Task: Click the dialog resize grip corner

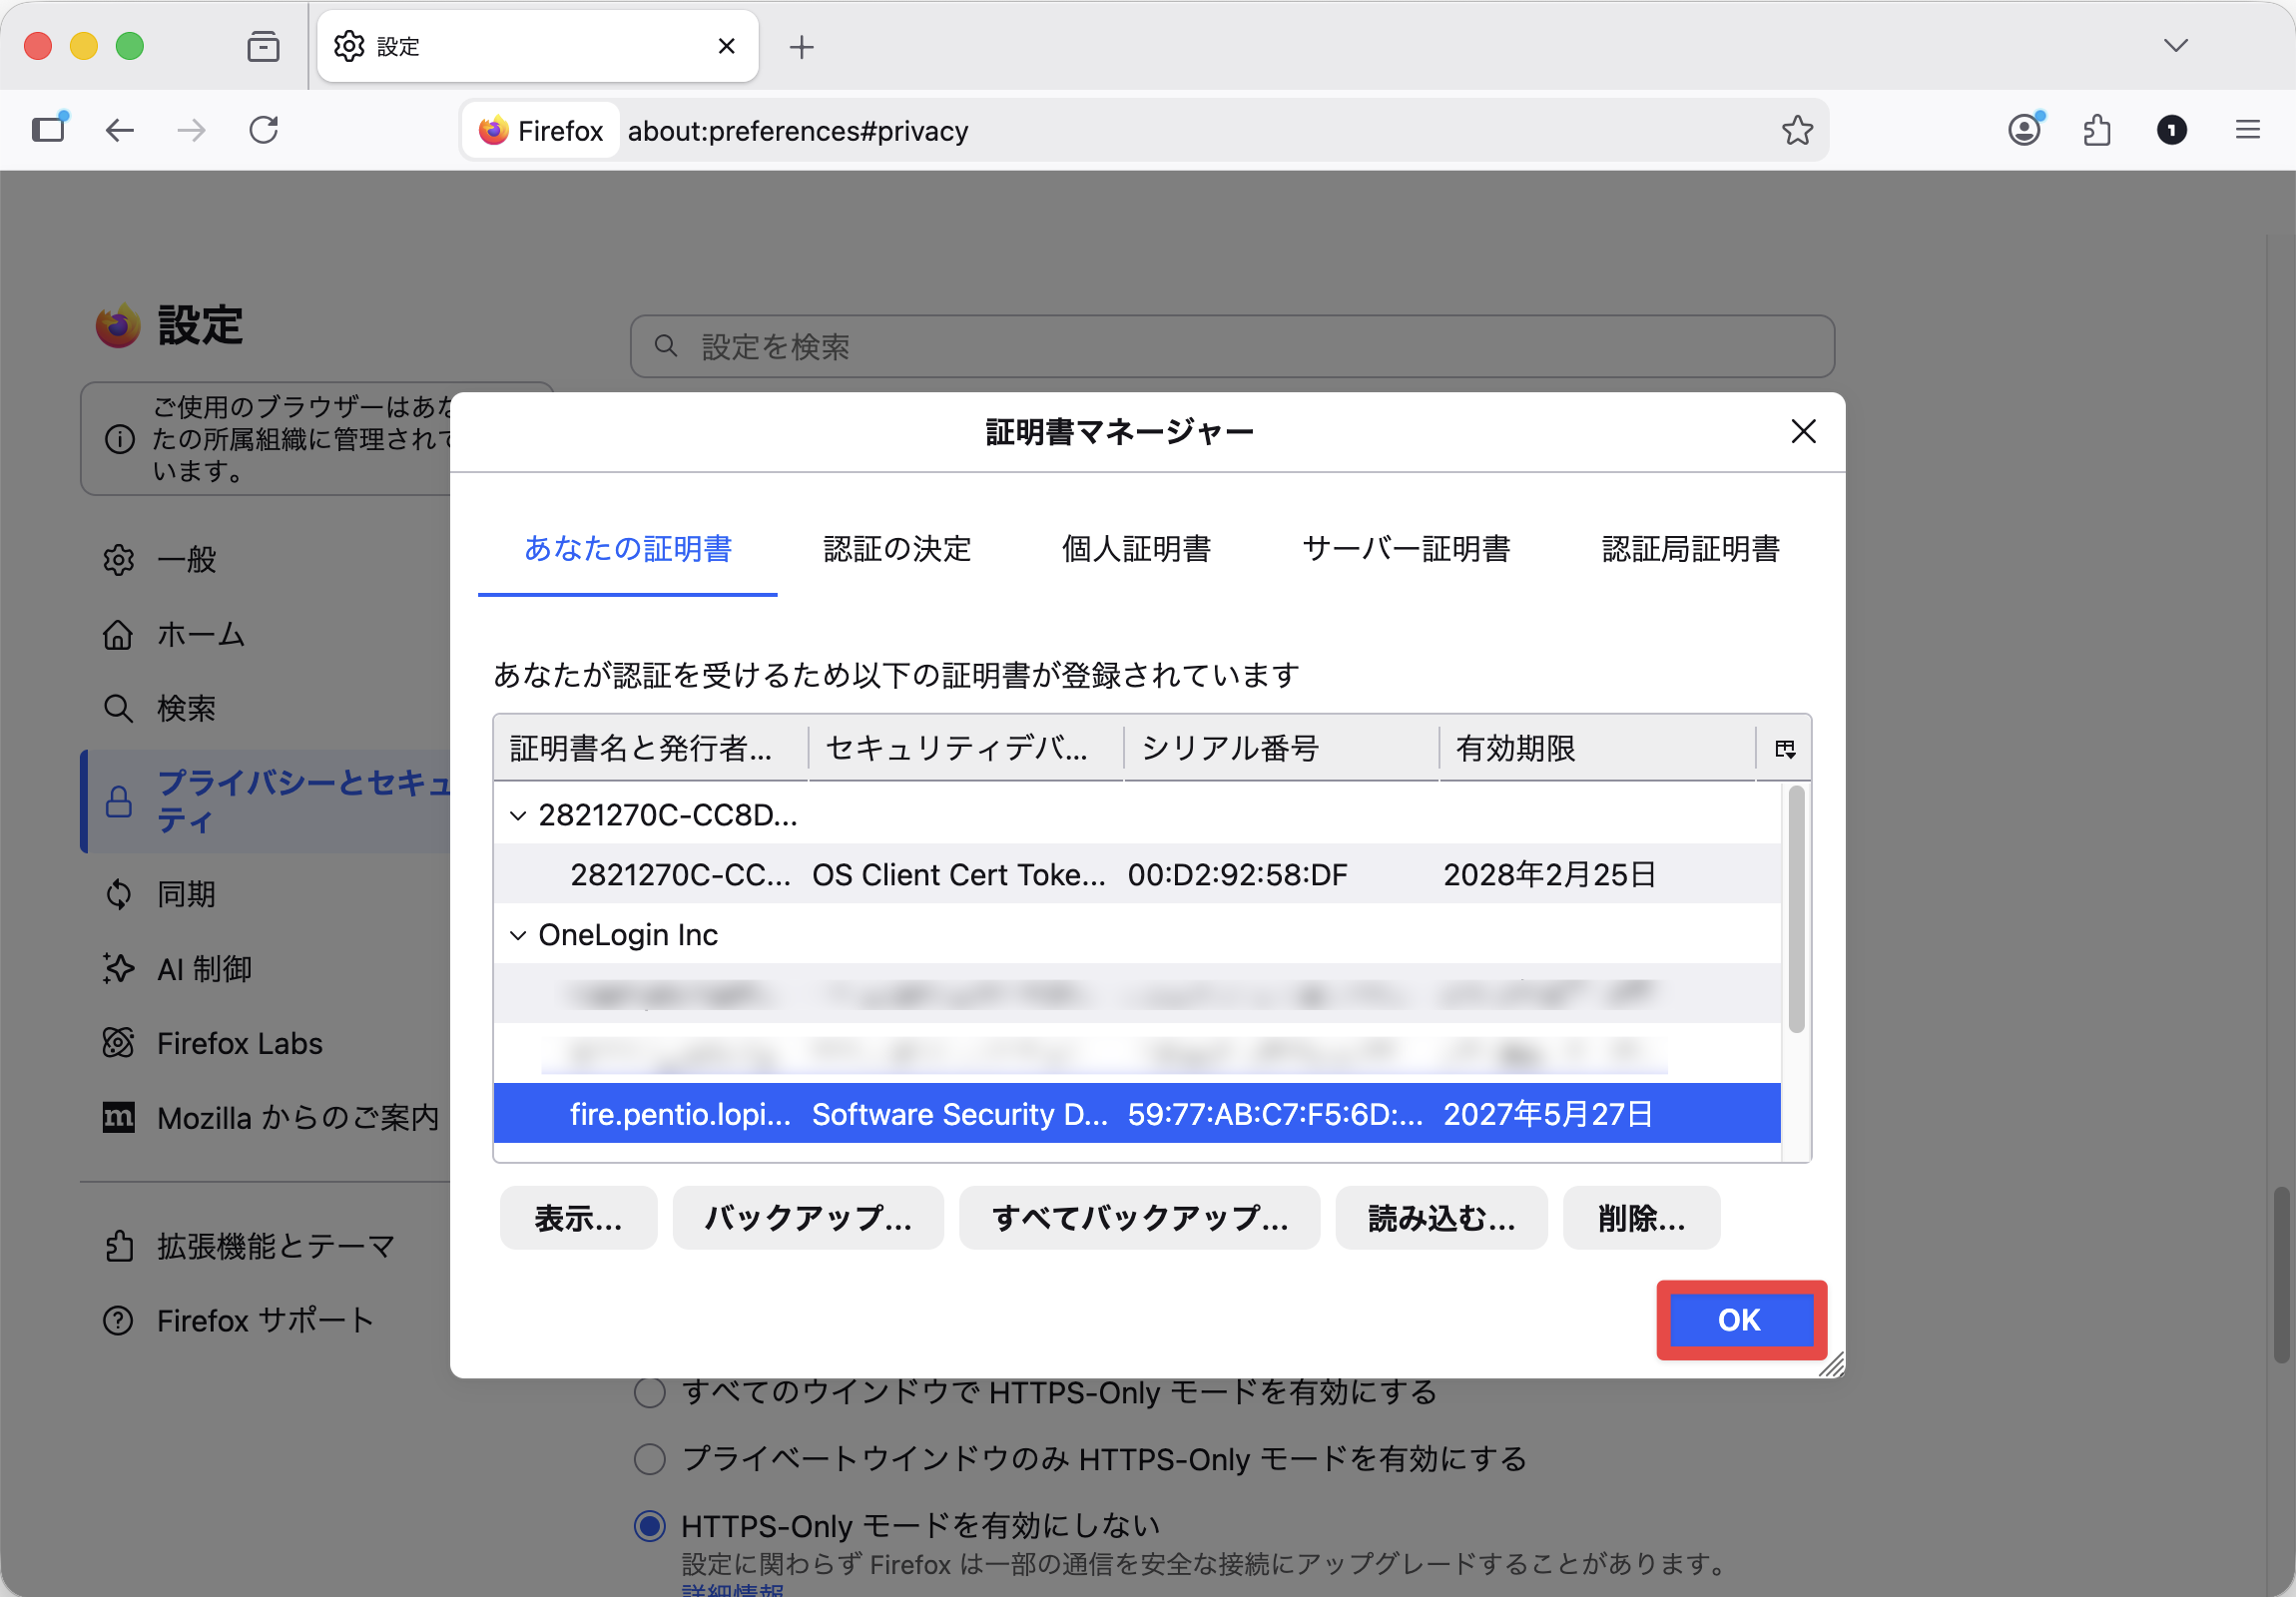Action: click(1832, 1365)
